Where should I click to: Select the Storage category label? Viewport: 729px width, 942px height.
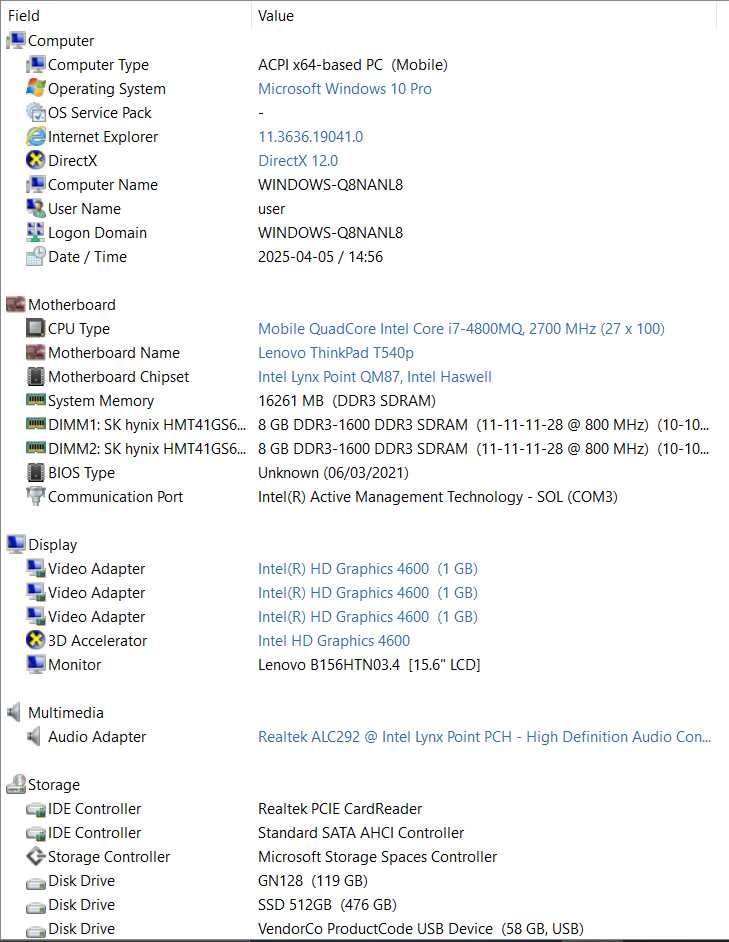point(53,785)
